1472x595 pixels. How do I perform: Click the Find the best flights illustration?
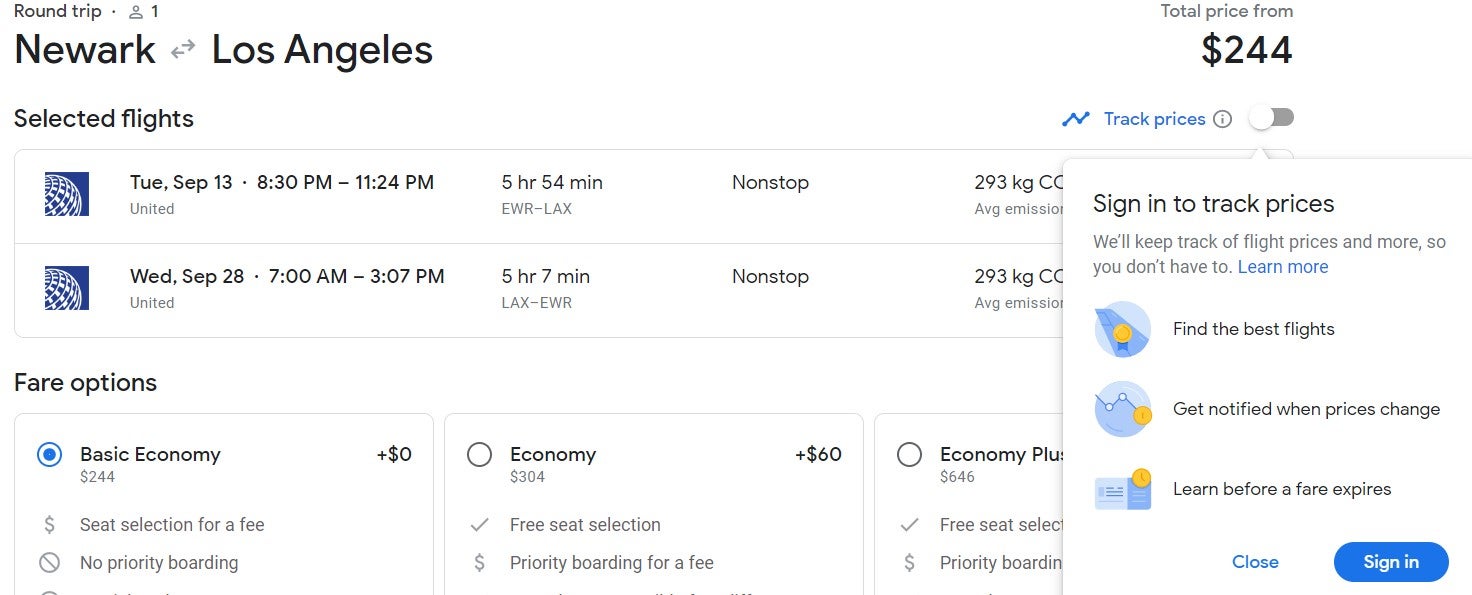[1122, 329]
